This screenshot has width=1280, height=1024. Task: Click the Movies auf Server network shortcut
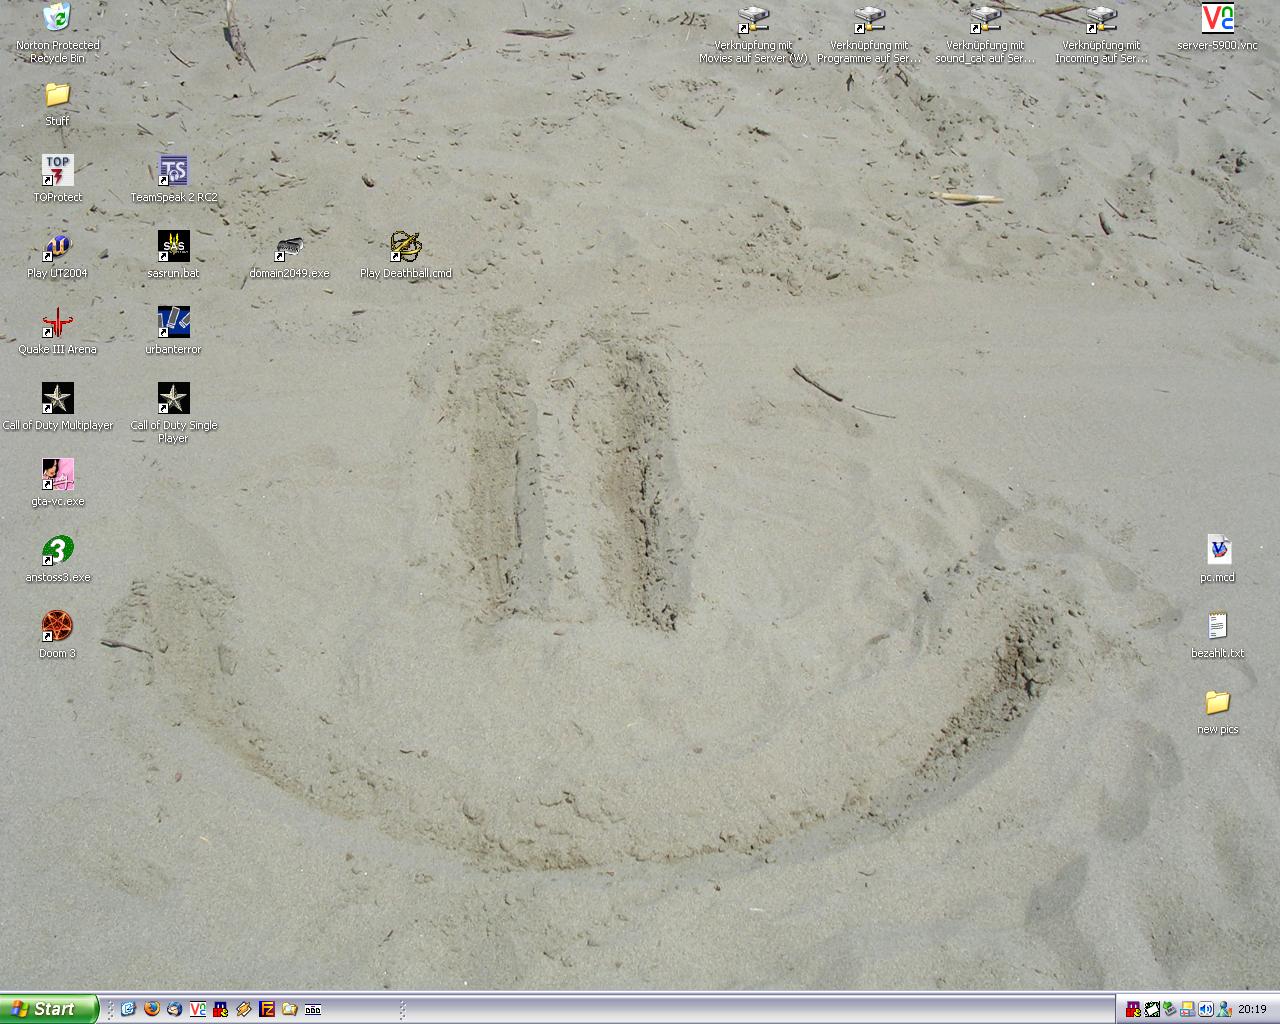[753, 19]
